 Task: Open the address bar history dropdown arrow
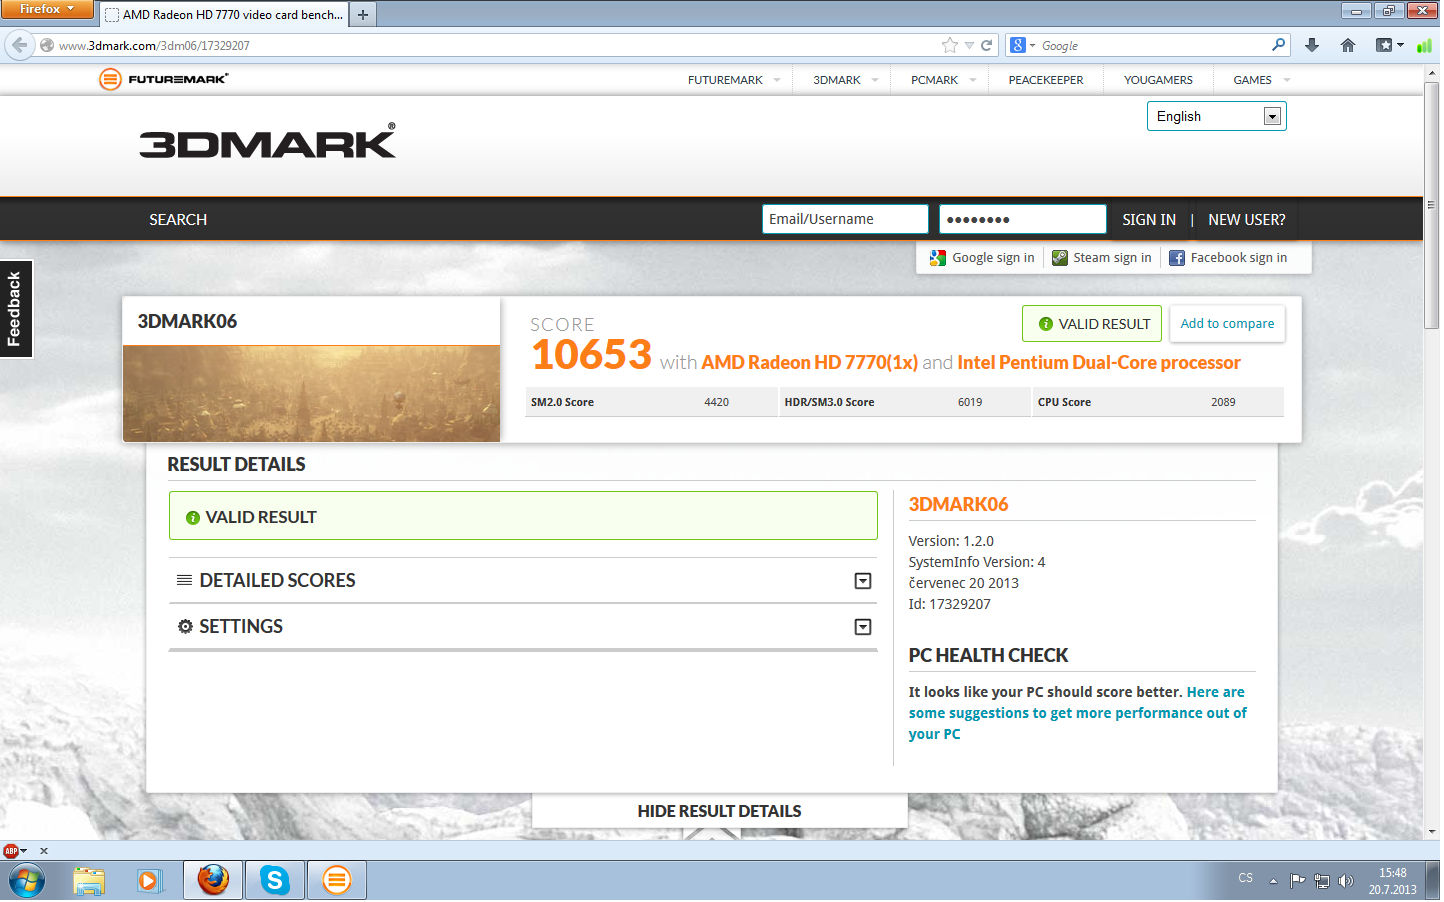coord(969,46)
